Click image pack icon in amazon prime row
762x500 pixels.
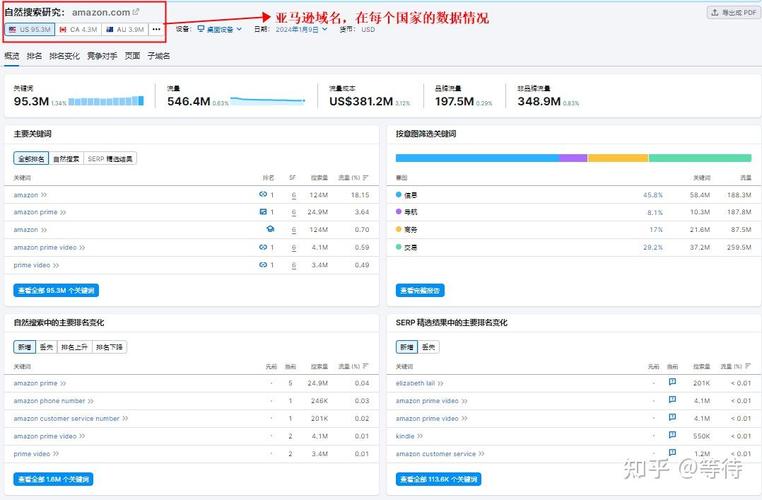coord(263,212)
